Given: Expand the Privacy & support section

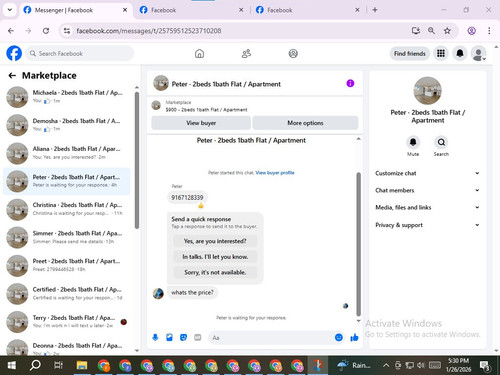Looking at the screenshot, I should point(427,225).
